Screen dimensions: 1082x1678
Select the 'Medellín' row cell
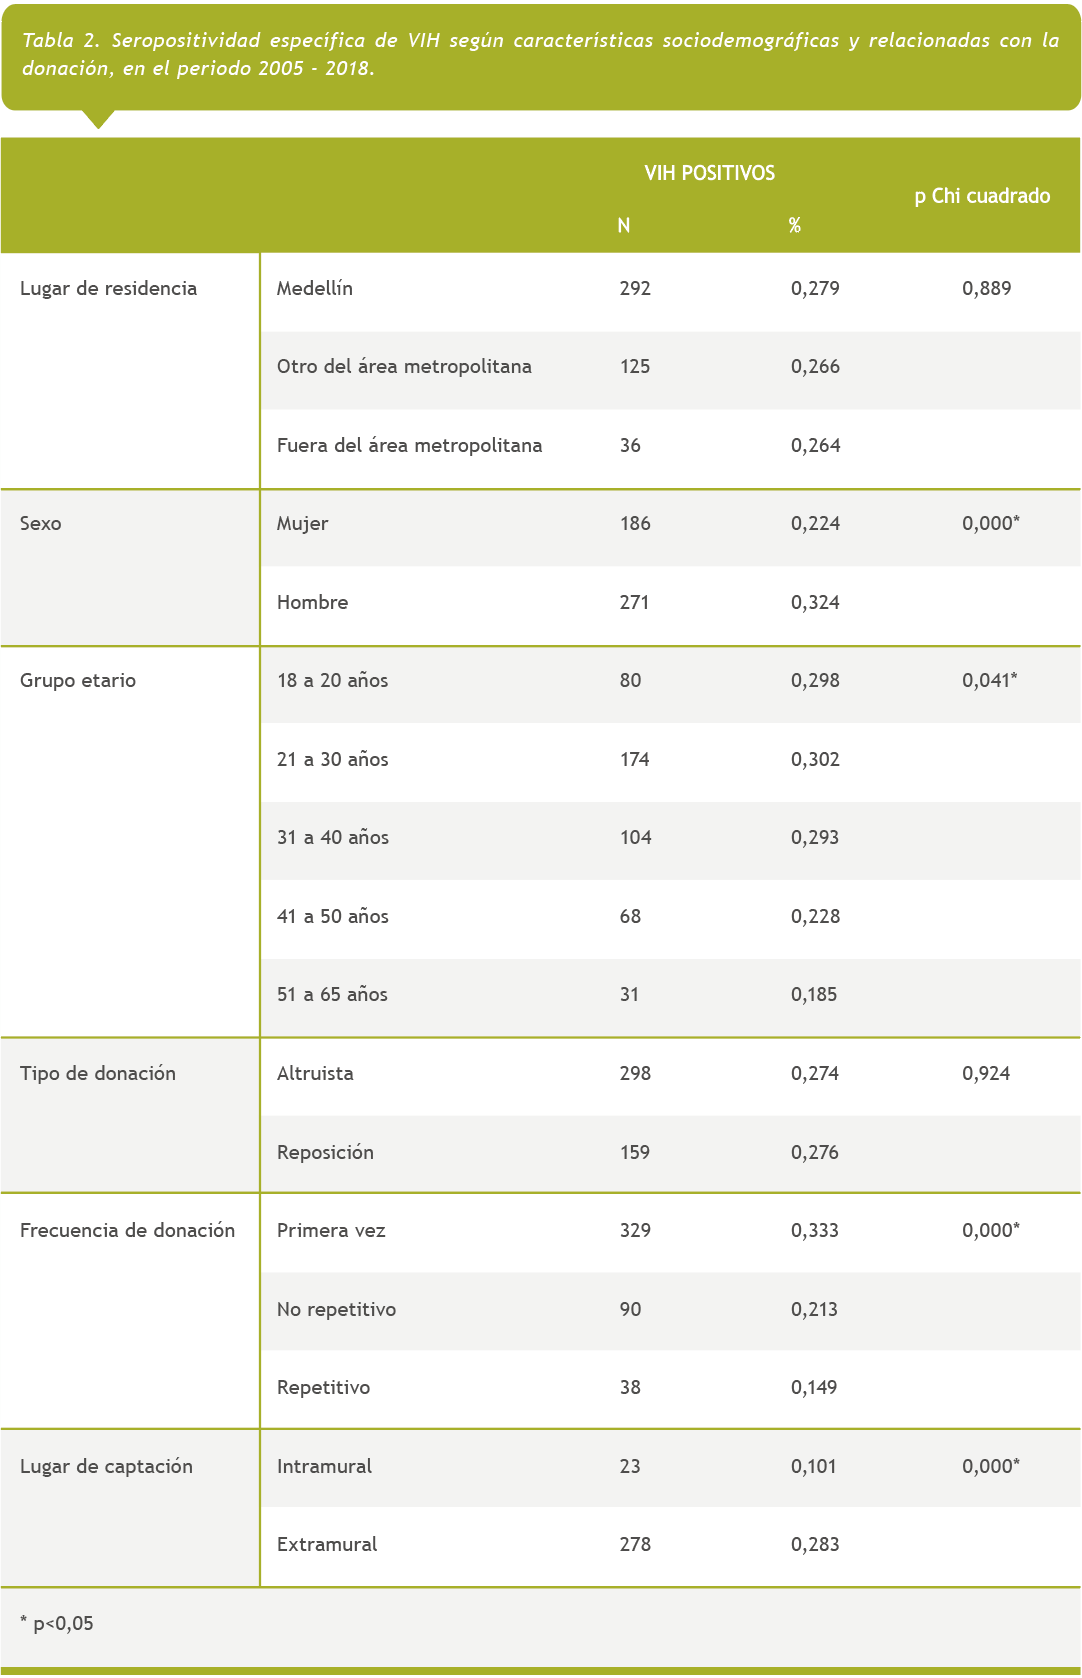point(315,289)
